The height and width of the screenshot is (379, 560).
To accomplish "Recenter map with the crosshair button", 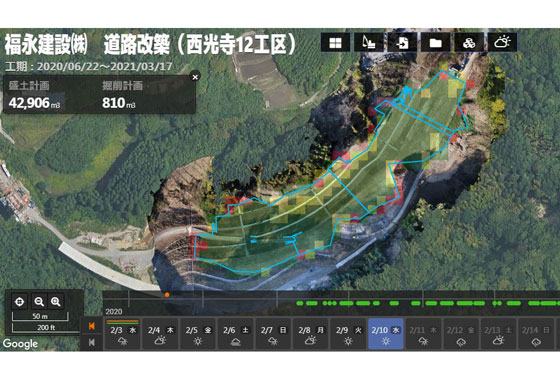I will coord(20,302).
